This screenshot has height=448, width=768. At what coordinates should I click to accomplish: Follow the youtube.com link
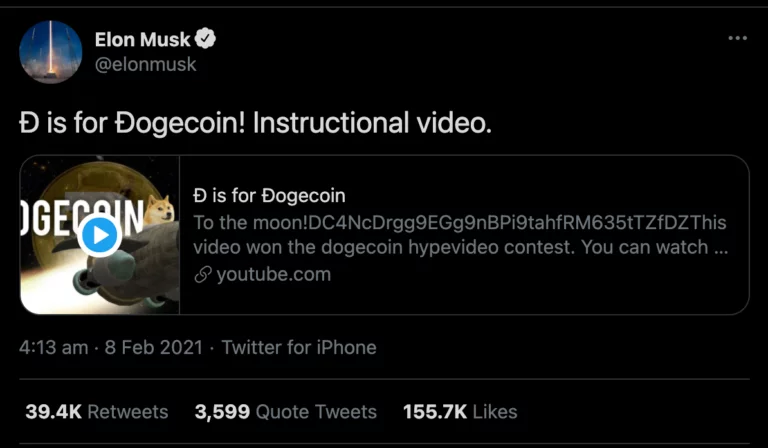click(x=273, y=274)
